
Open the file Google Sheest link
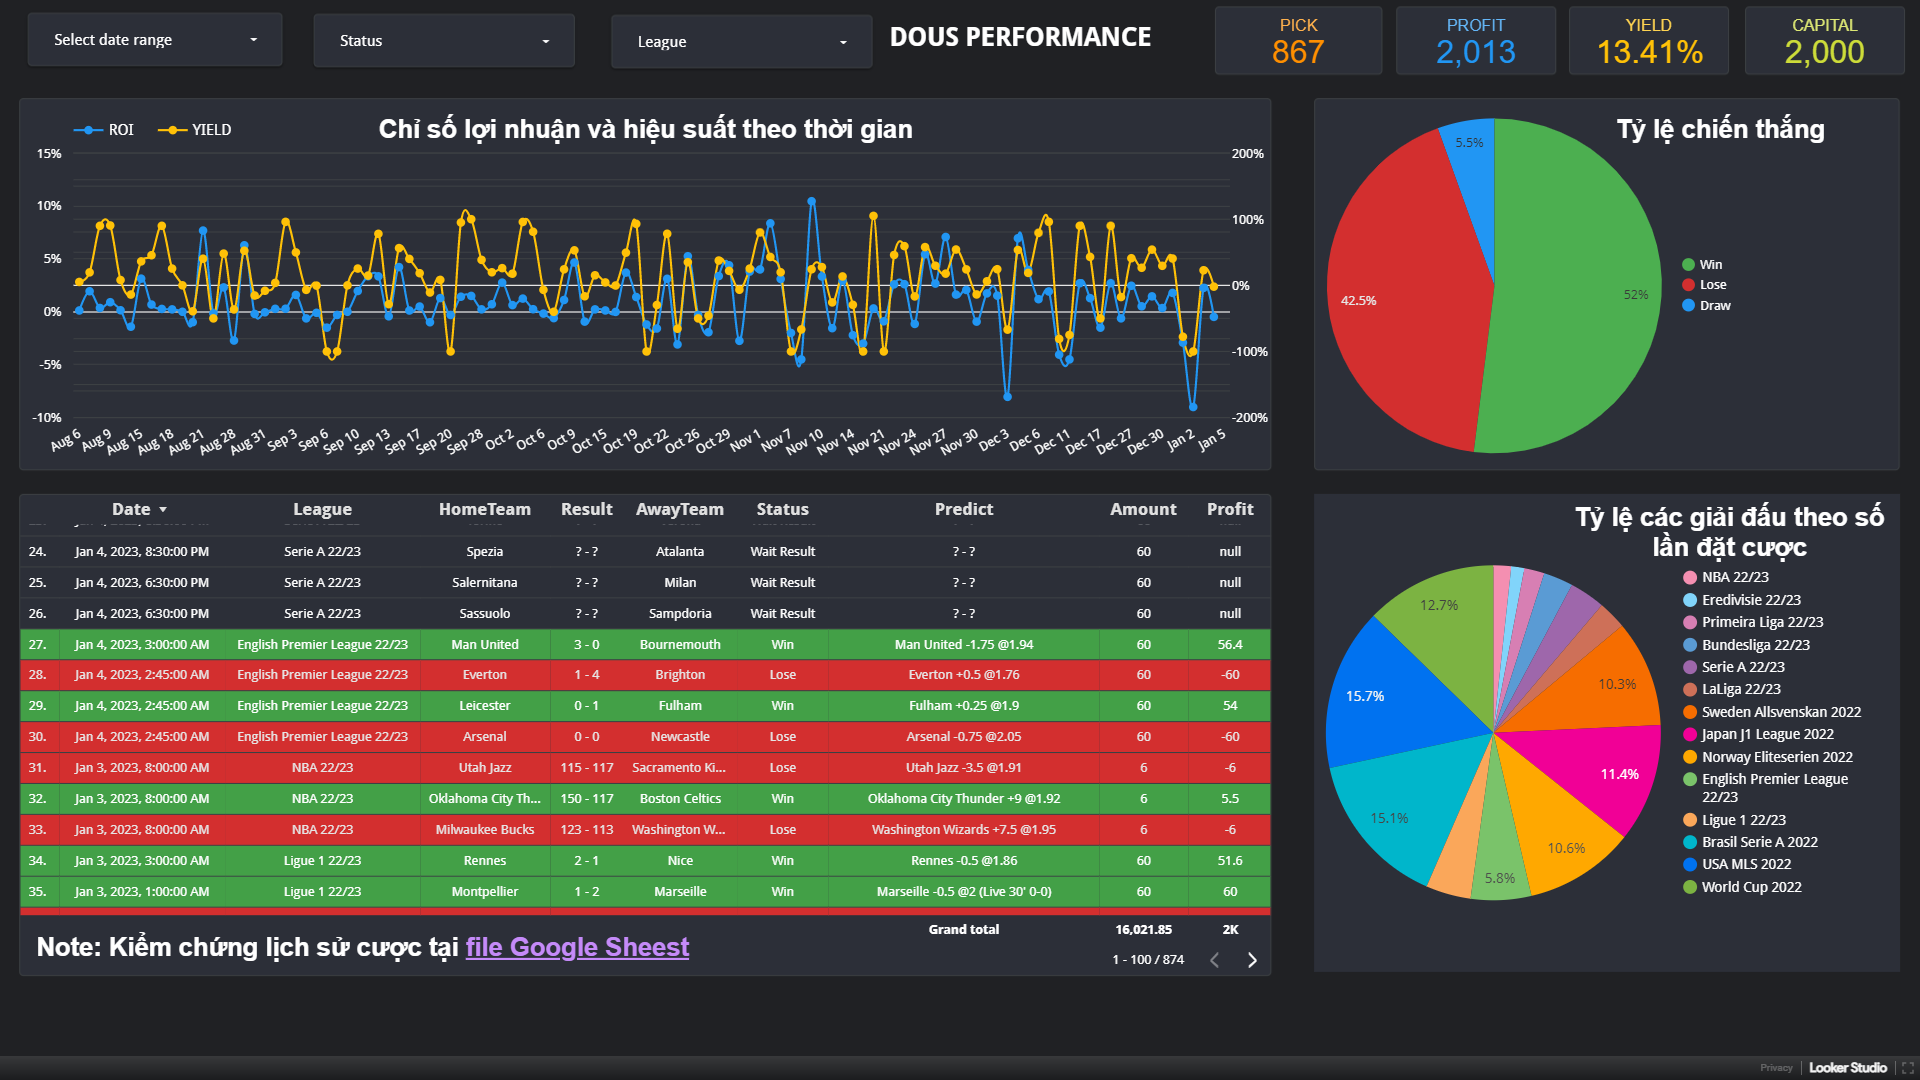pyautogui.click(x=577, y=947)
